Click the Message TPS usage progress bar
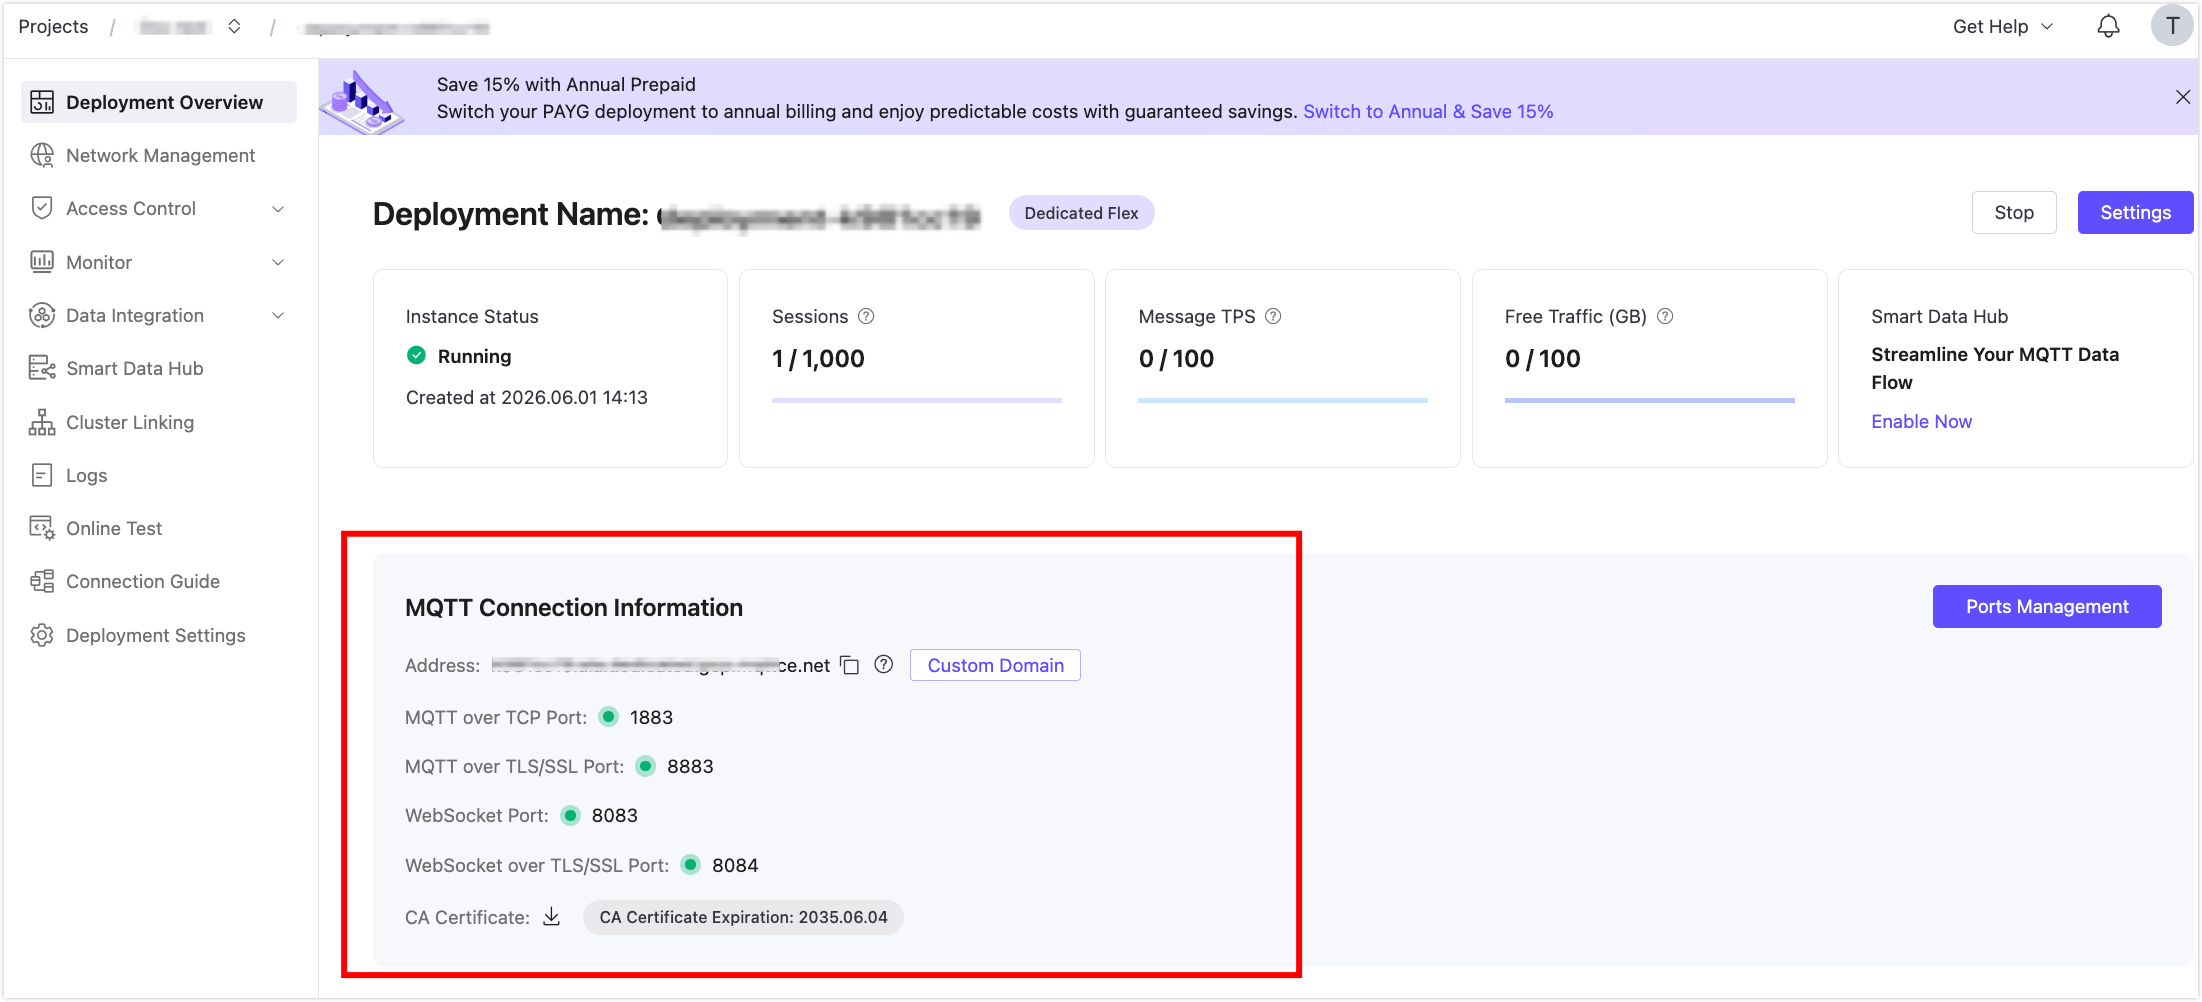The image size is (2202, 1002). 1283,400
